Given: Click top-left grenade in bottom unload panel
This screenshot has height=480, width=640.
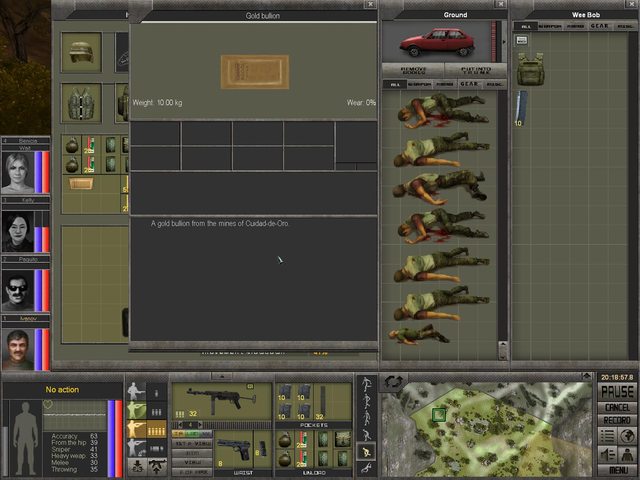Looking at the screenshot, I should pos(284,440).
